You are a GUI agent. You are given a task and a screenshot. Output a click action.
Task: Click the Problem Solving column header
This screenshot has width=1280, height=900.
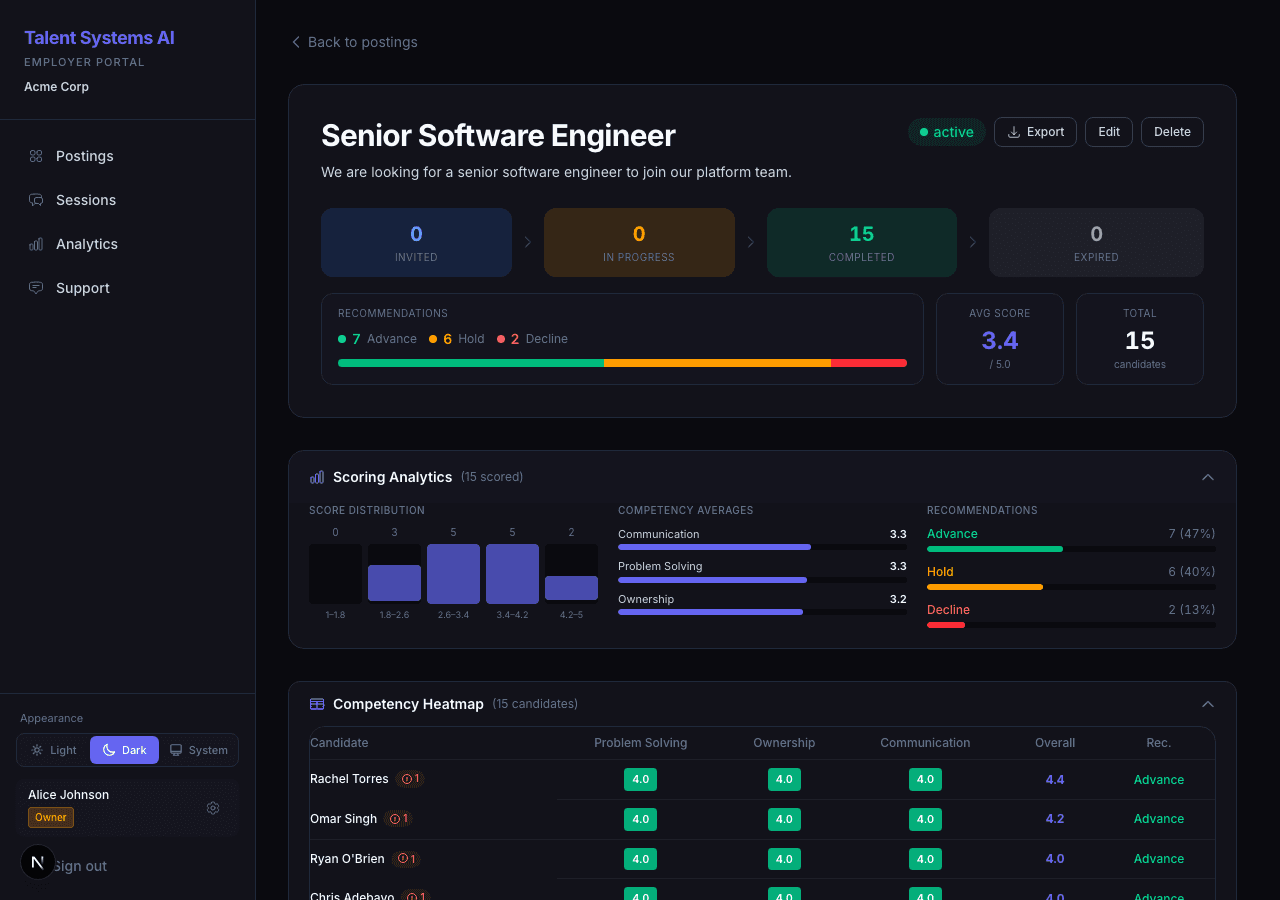click(640, 743)
